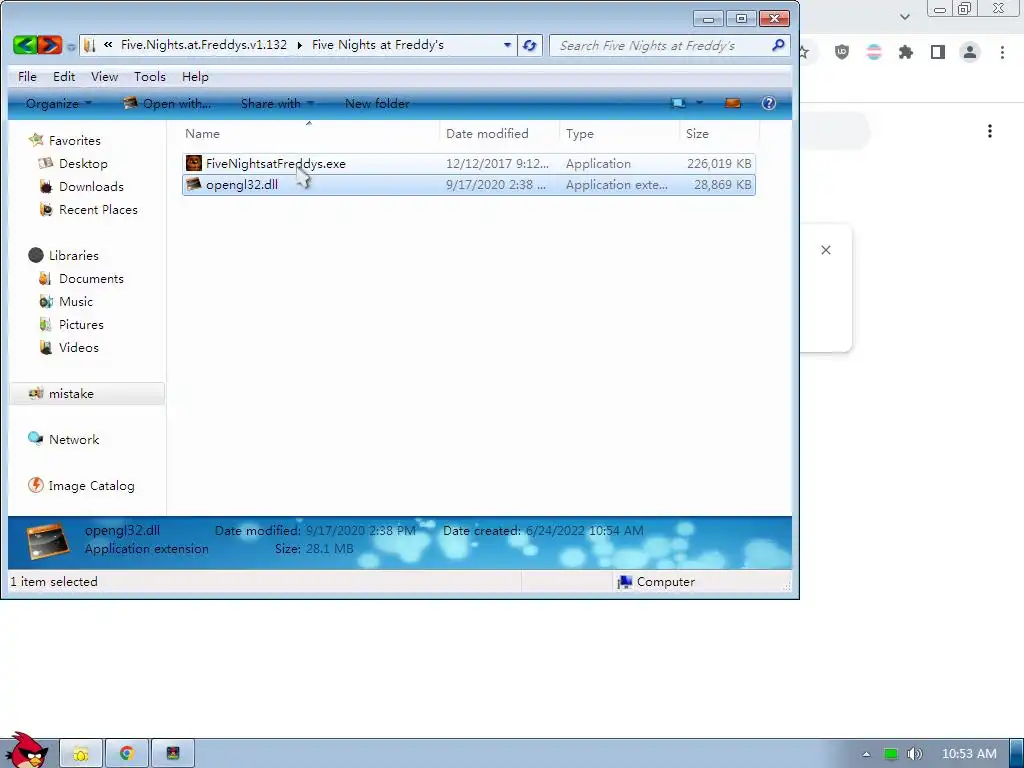
Task: Refresh the current folder view
Action: coord(530,45)
